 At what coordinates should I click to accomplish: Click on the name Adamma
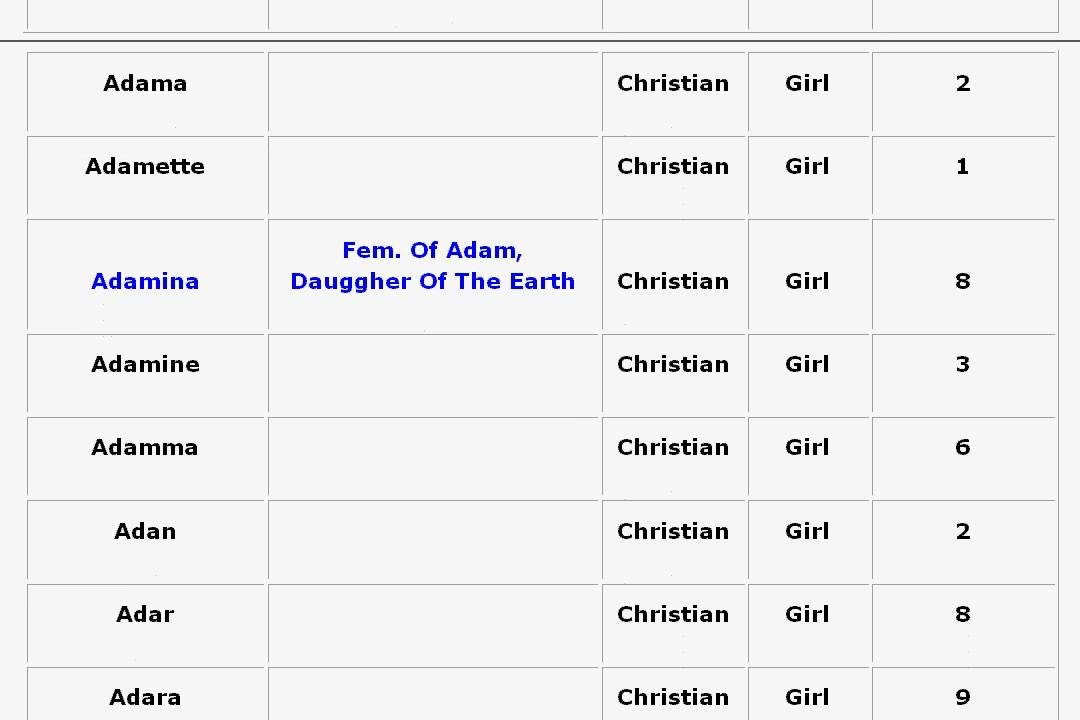pyautogui.click(x=145, y=447)
